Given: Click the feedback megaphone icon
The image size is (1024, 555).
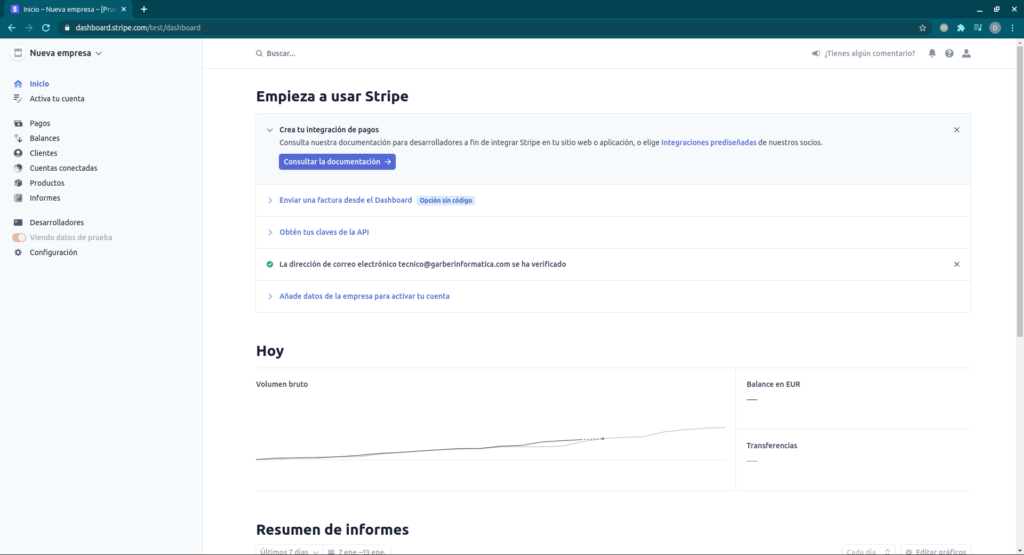Looking at the screenshot, I should [816, 54].
